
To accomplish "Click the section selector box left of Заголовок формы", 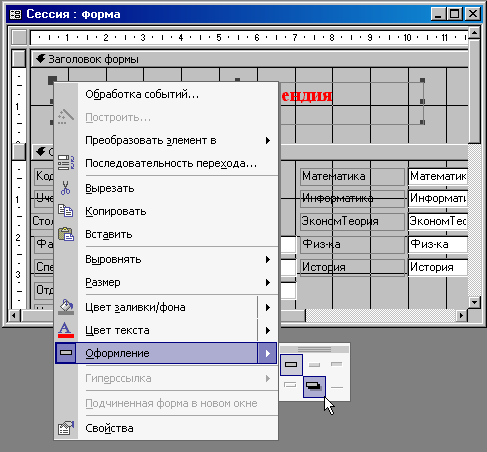I will [x=19, y=59].
